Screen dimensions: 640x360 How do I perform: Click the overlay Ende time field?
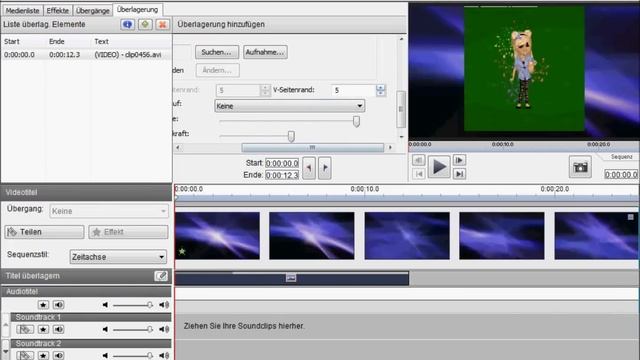click(282, 175)
